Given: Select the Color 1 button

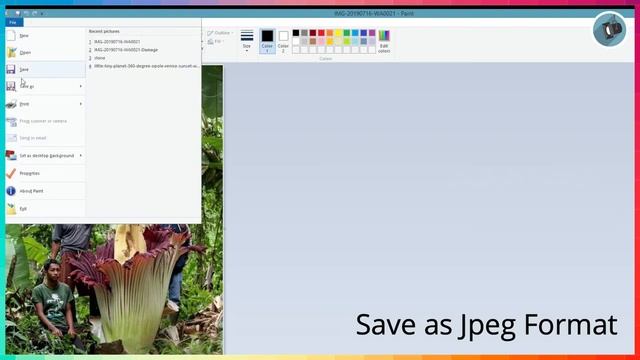Looking at the screenshot, I should (267, 41).
